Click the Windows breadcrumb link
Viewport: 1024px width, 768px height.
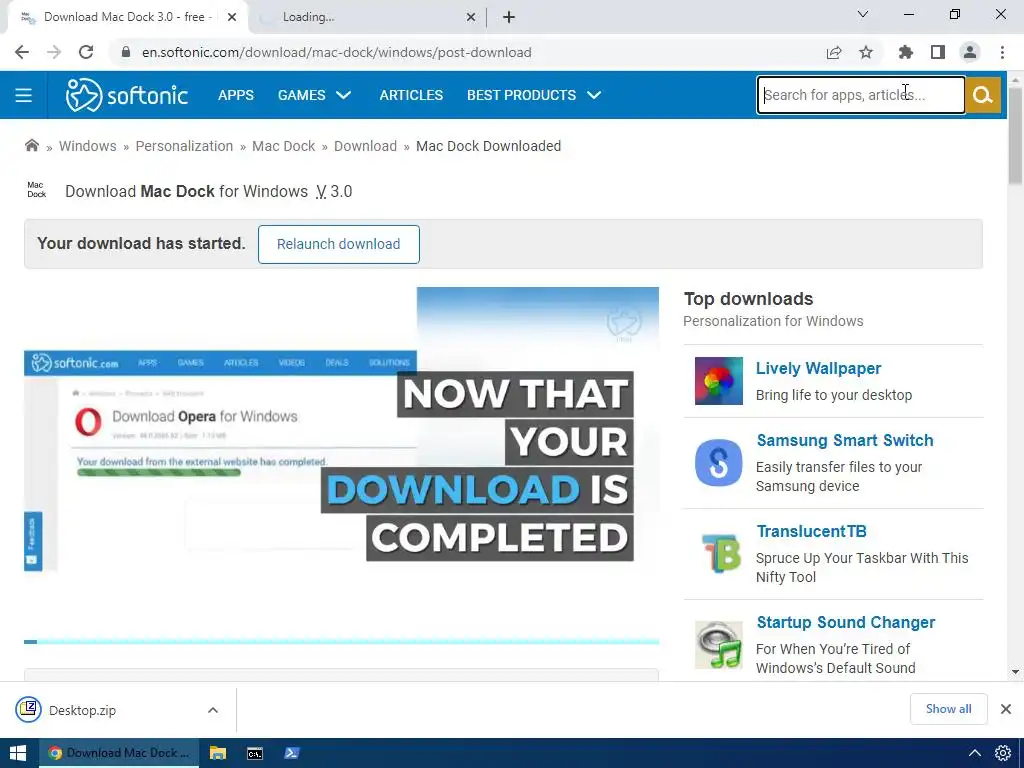click(88, 146)
